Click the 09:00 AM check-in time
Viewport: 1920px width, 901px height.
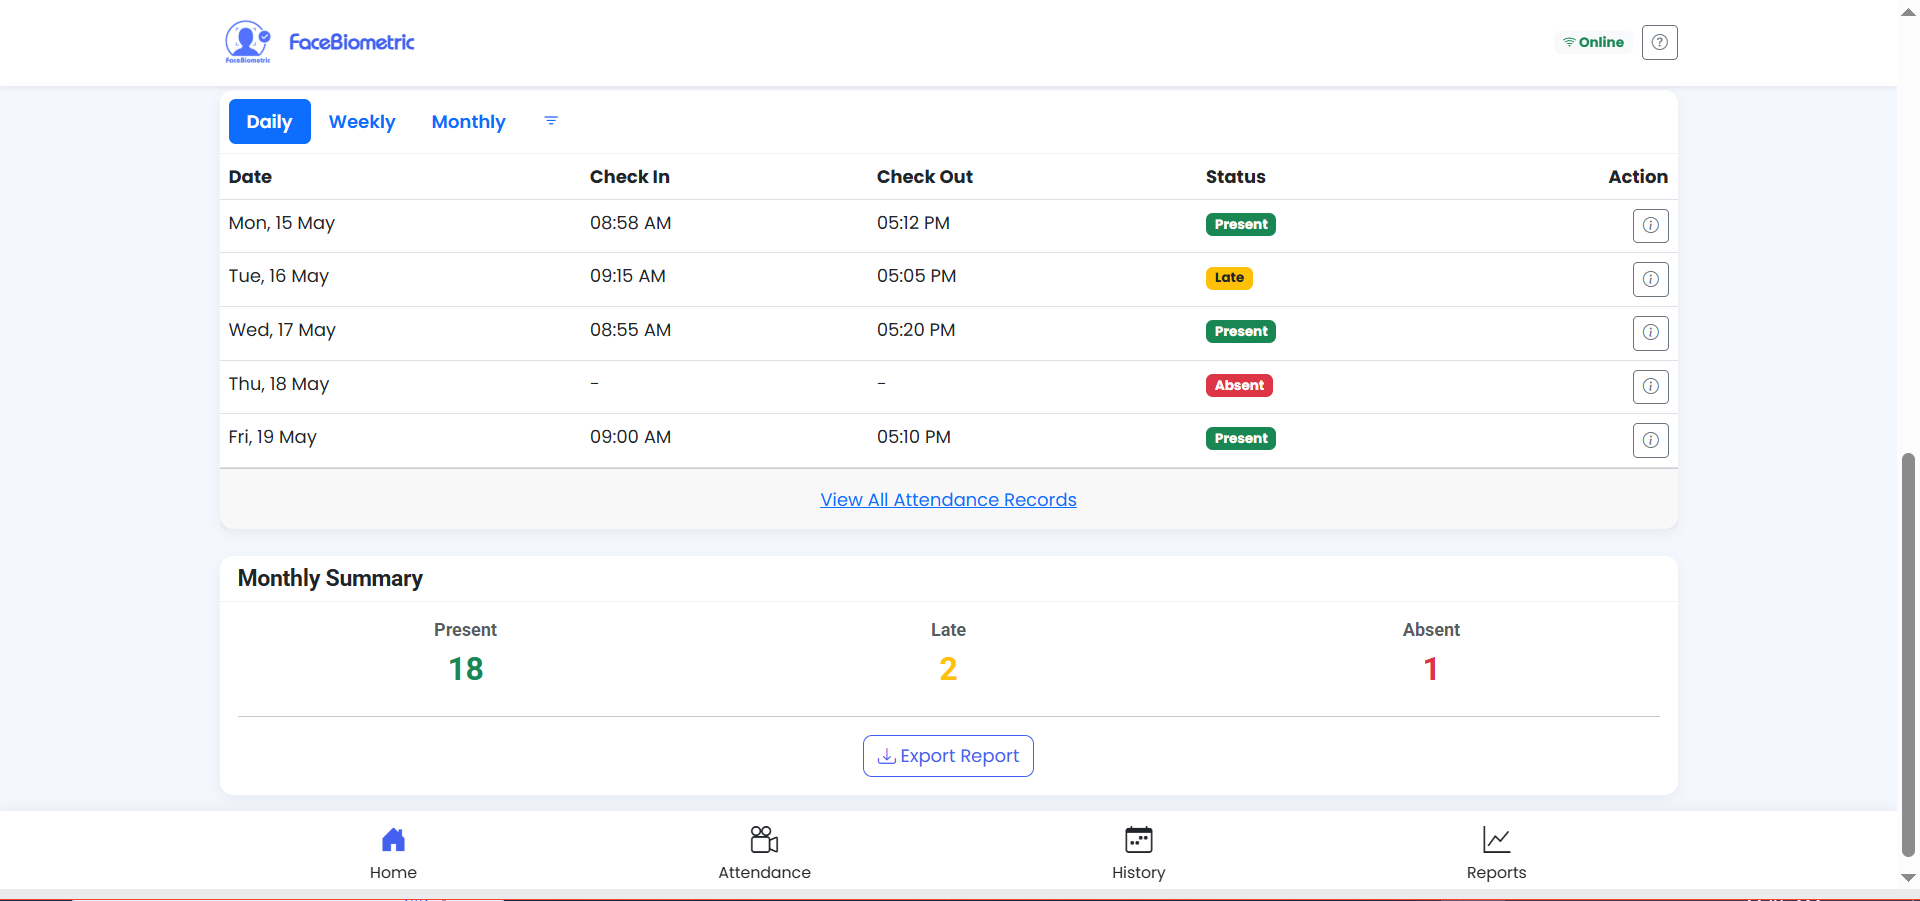click(x=630, y=437)
